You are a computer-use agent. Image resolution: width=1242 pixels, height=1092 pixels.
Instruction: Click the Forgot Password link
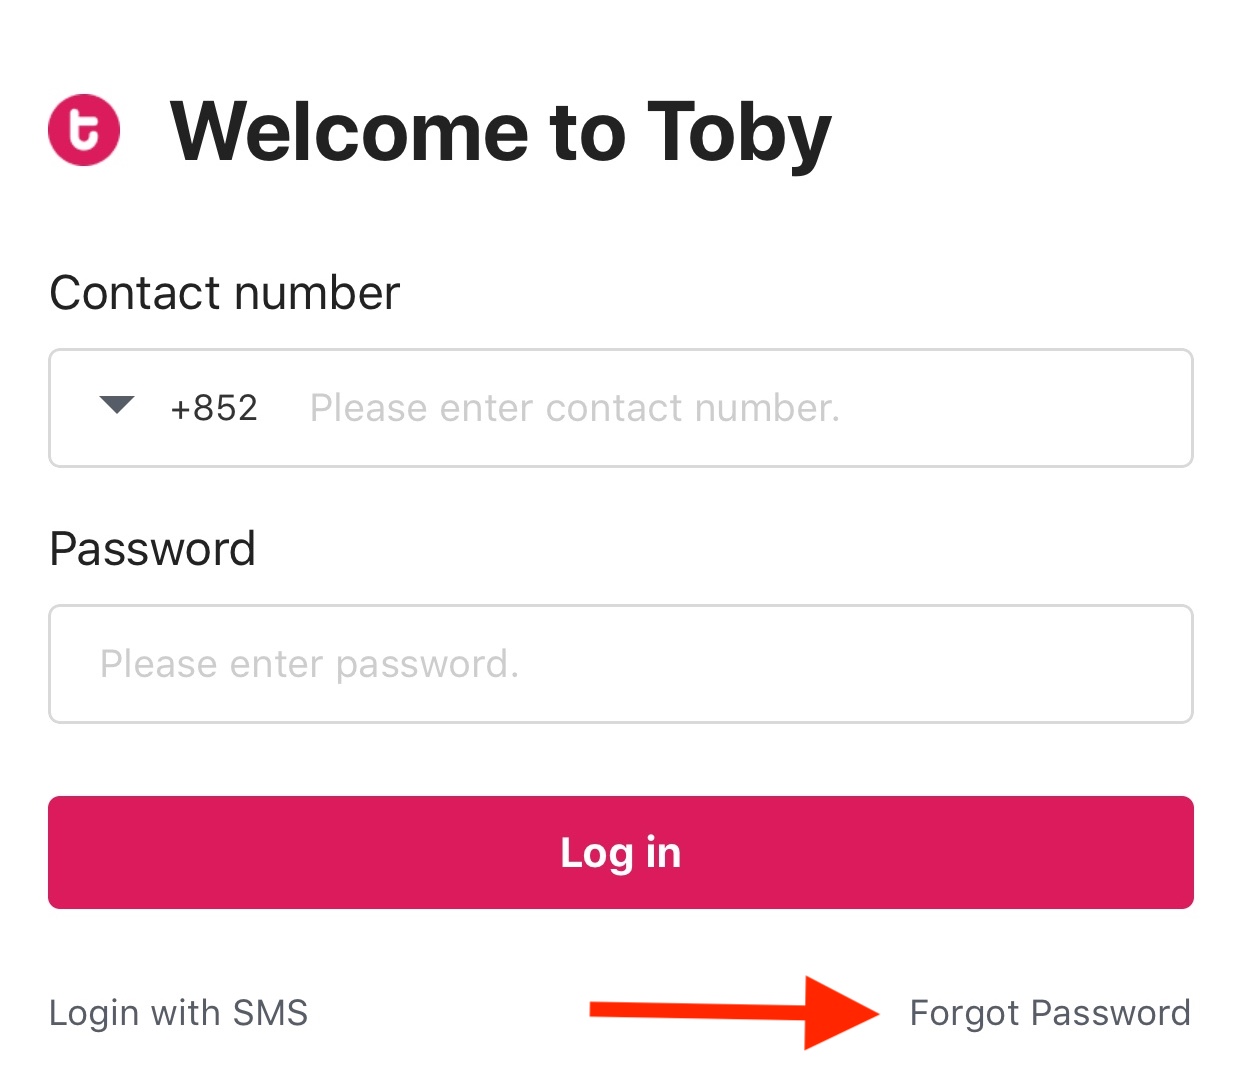click(1050, 1013)
